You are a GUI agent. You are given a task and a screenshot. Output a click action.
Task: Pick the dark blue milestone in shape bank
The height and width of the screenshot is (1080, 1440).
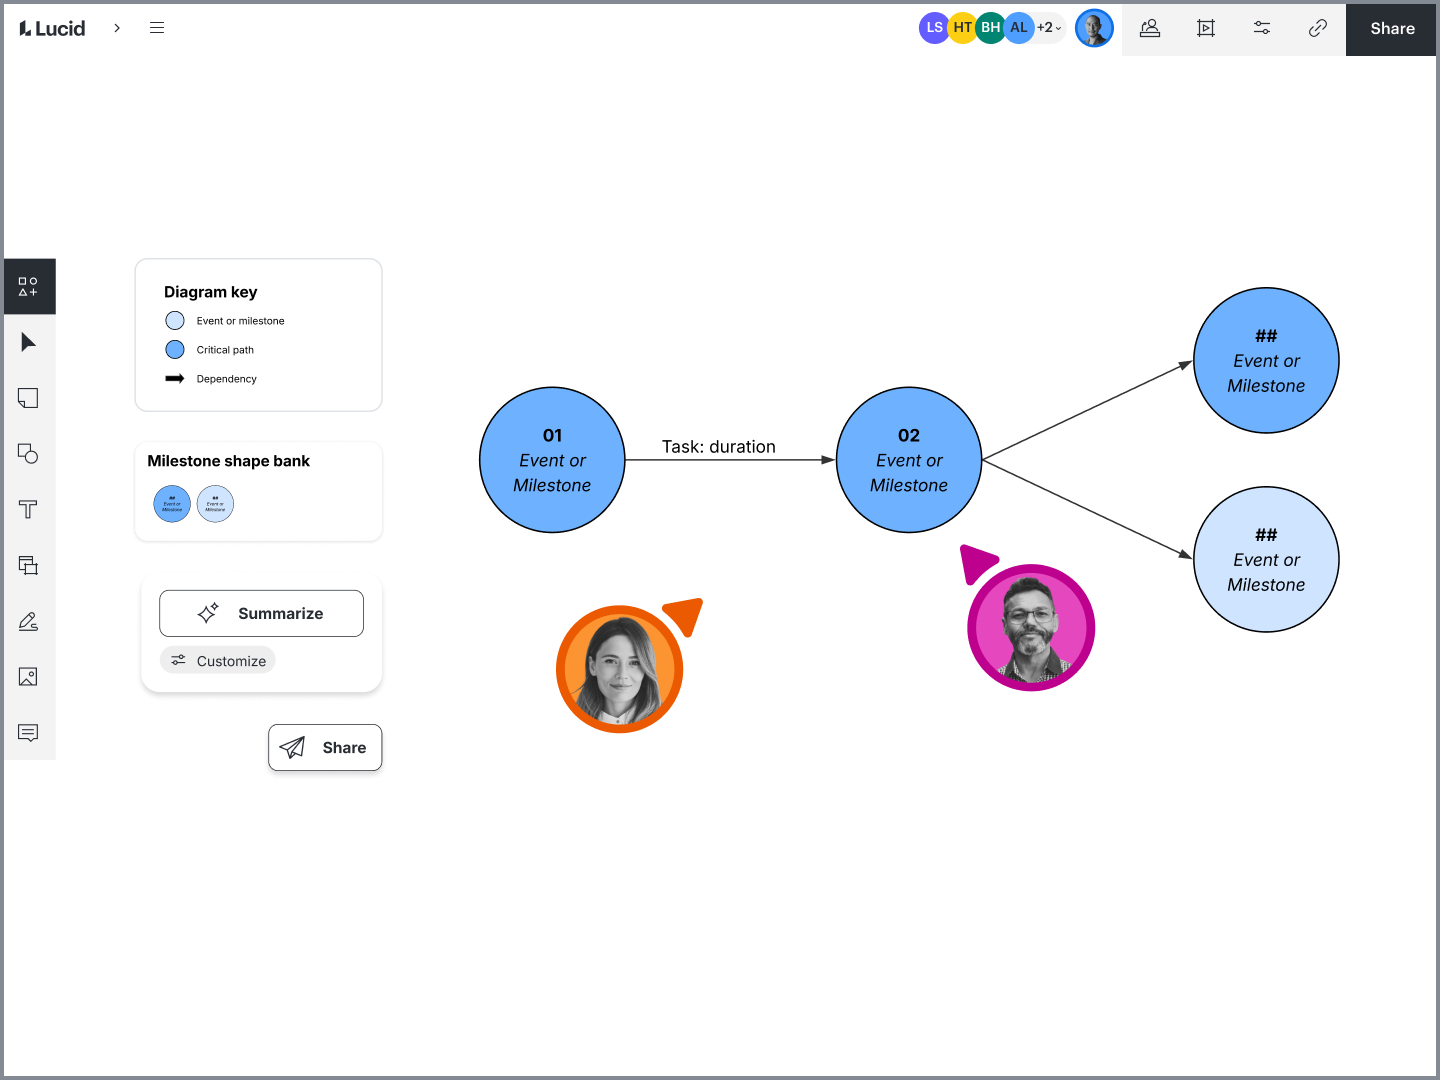(x=172, y=504)
